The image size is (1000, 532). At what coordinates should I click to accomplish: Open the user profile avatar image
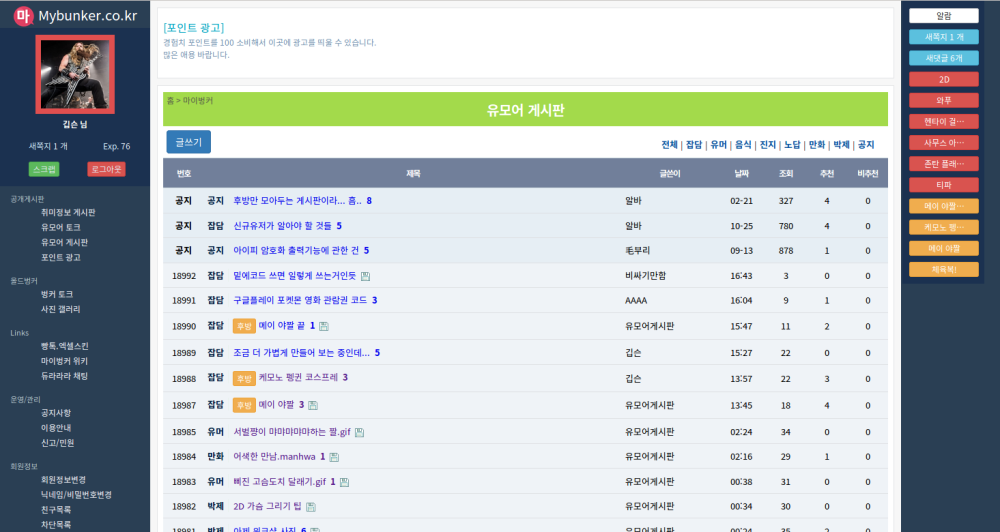[x=75, y=74]
